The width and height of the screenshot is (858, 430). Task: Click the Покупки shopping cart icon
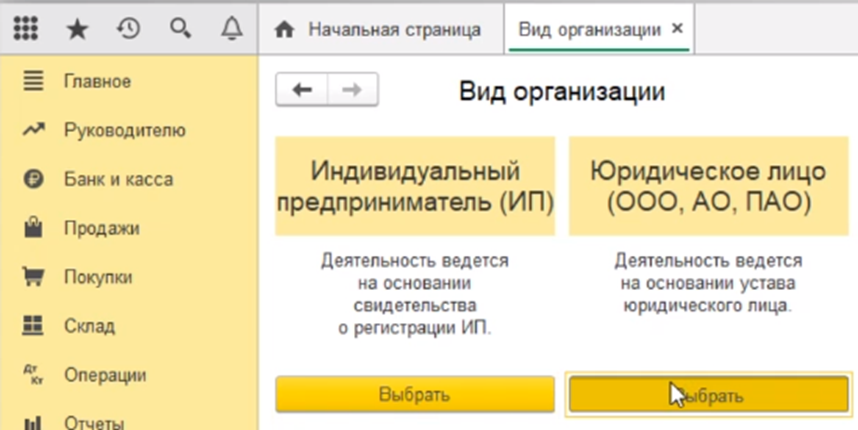click(33, 277)
